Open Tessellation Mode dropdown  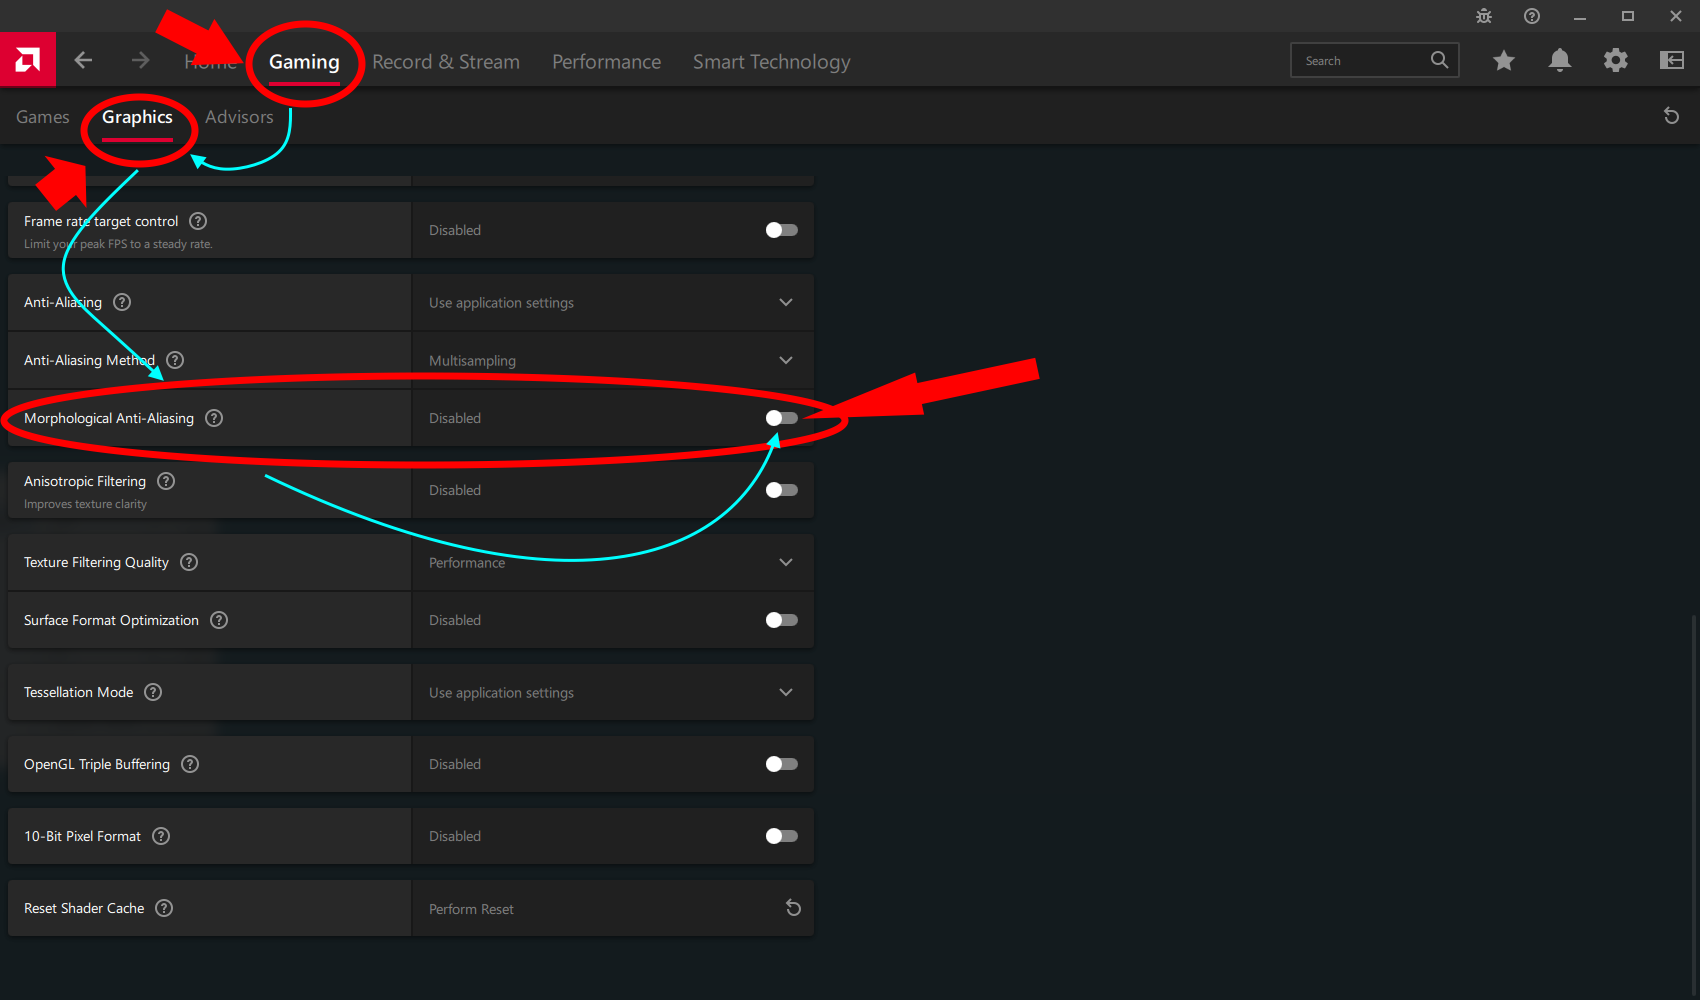(612, 692)
